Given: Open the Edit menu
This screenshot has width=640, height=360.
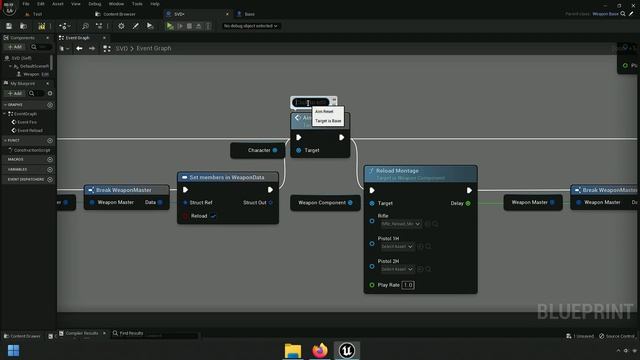Looking at the screenshot, I should click(x=41, y=4).
